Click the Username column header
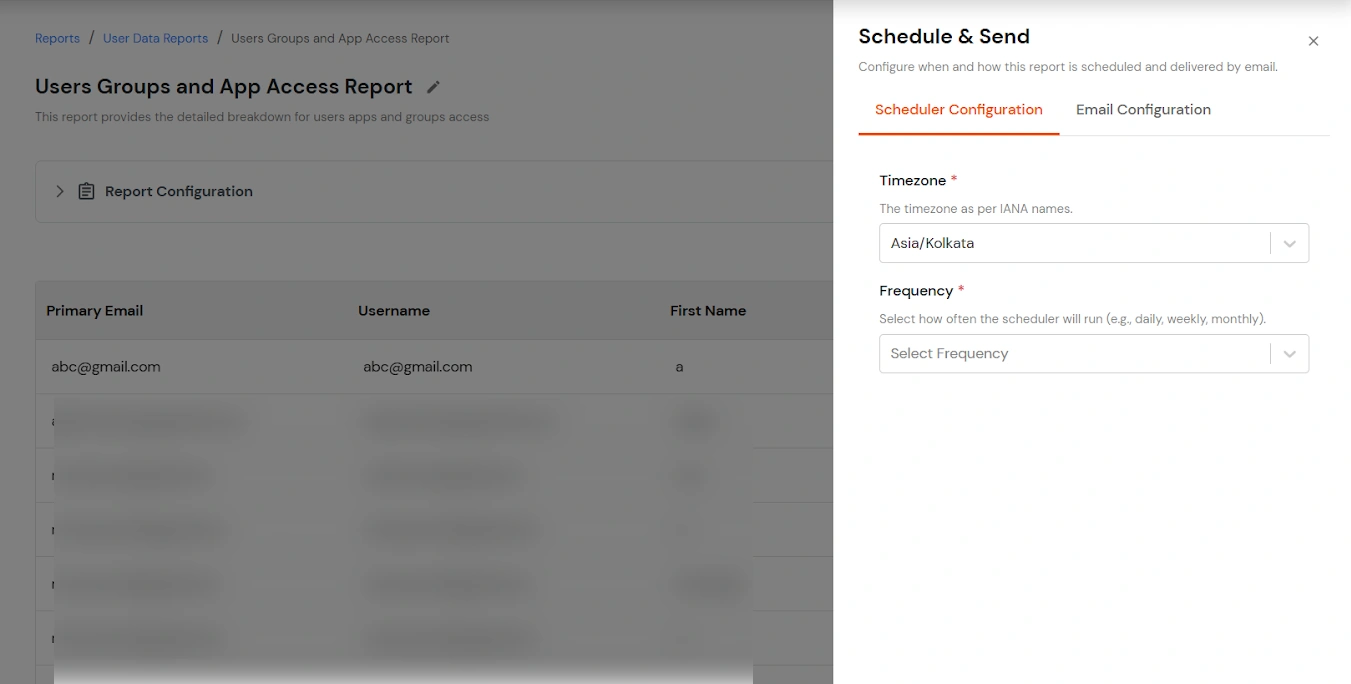The width and height of the screenshot is (1351, 684). 394,311
